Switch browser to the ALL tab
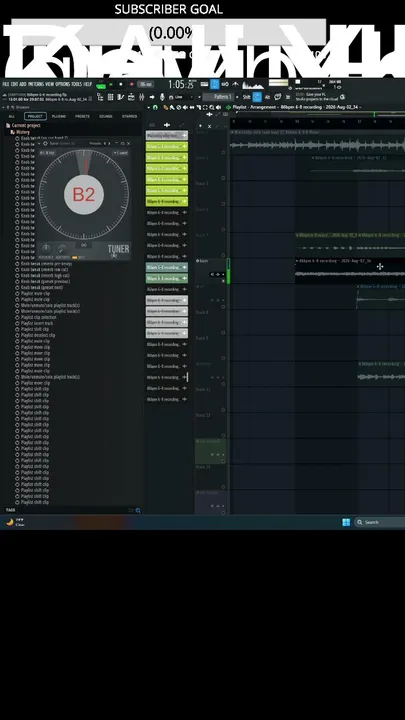Viewport: 405px width, 720px height. click(x=11, y=117)
